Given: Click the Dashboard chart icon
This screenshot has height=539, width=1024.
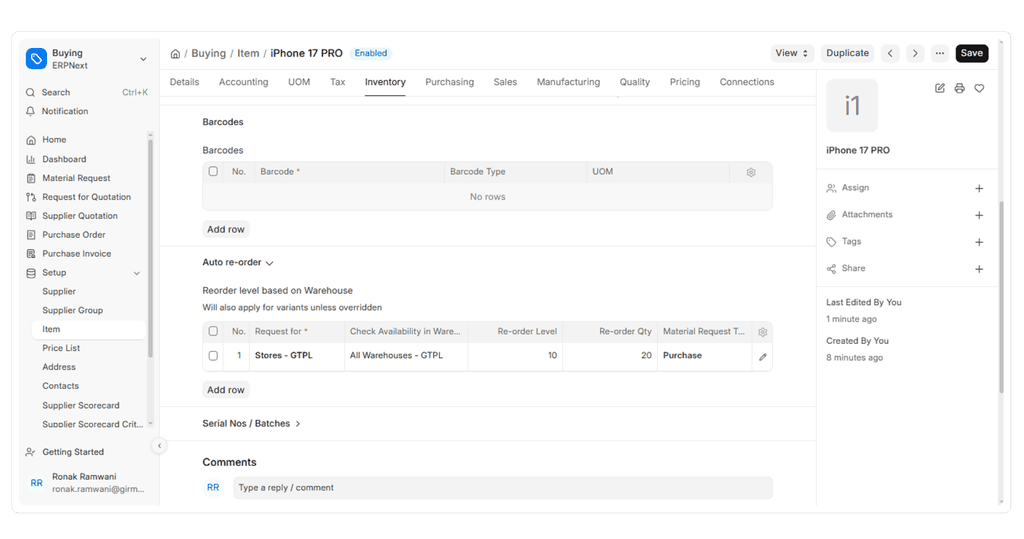Looking at the screenshot, I should coord(31,159).
